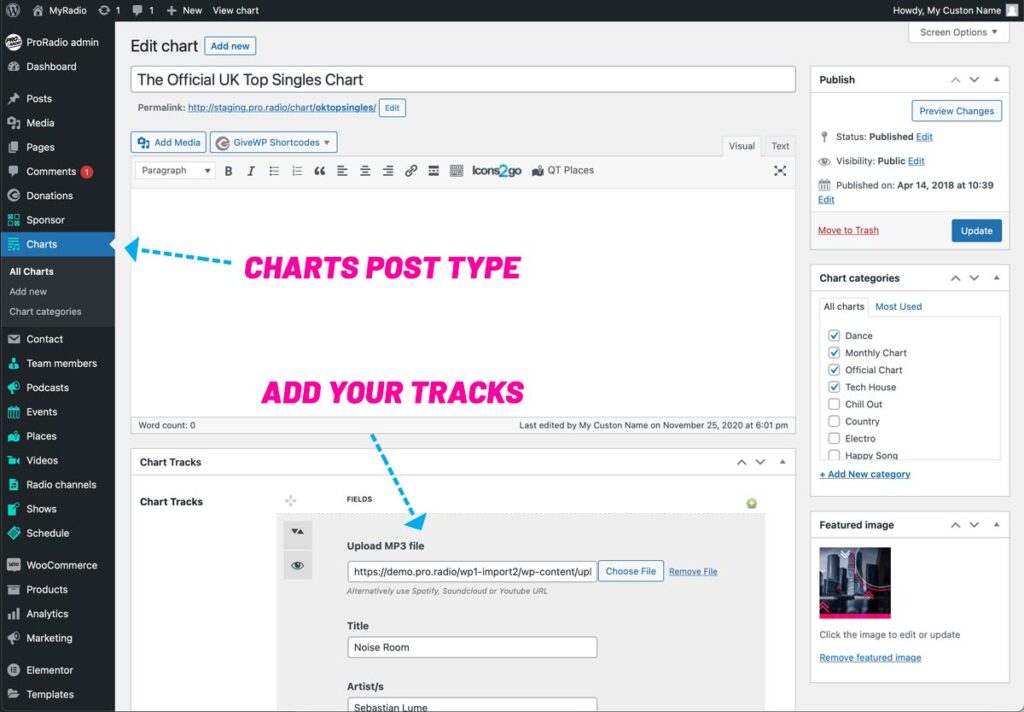
Task: Uncheck the Dance category checkbox
Action: pyautogui.click(x=834, y=336)
